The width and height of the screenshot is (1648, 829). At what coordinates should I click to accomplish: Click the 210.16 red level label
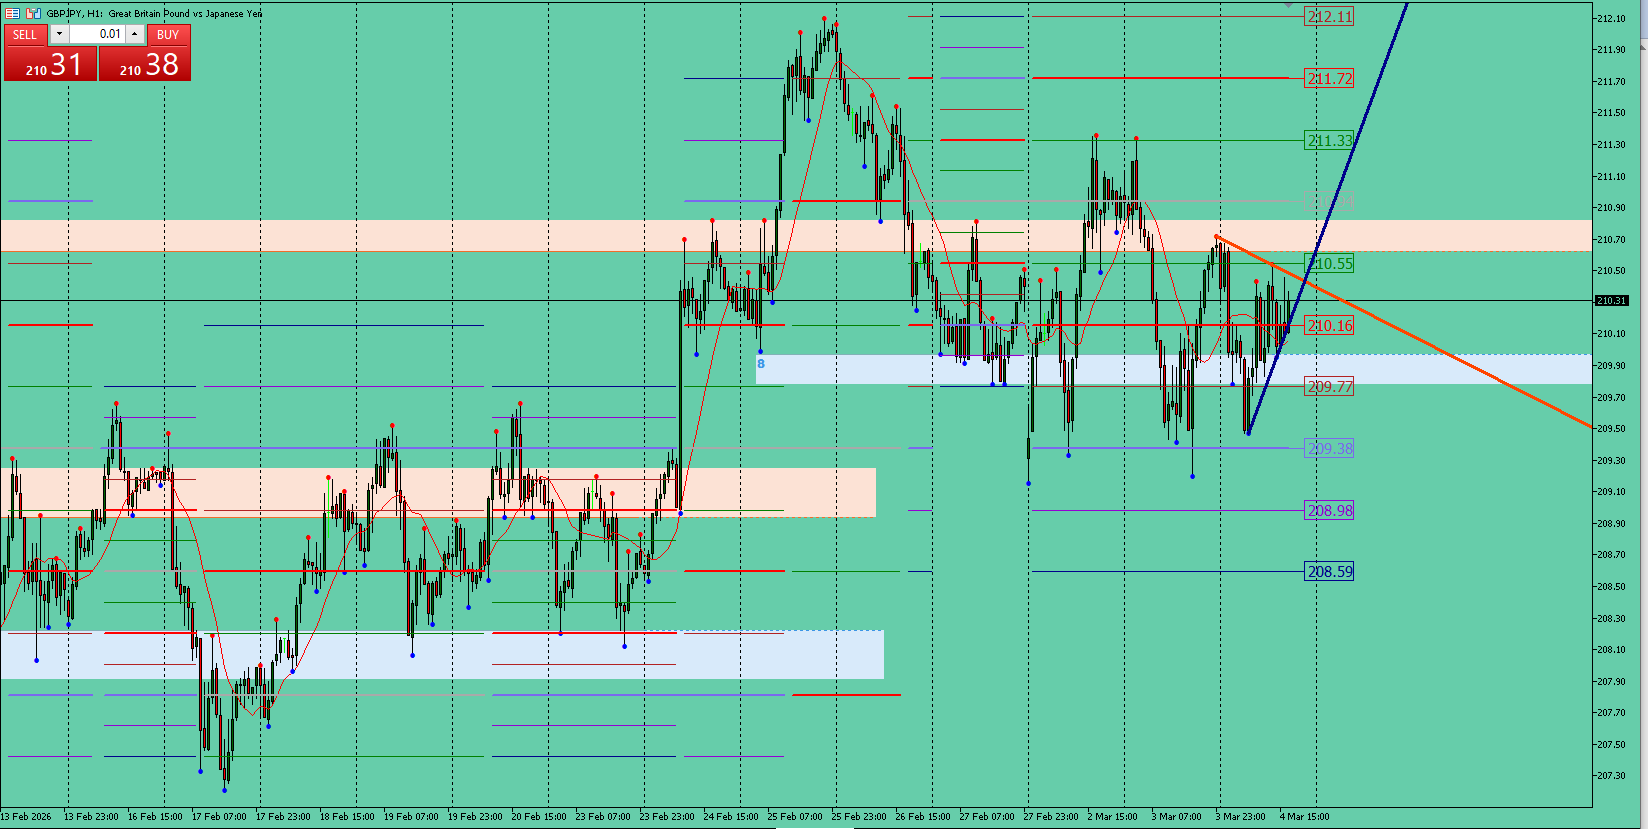[x=1329, y=326]
